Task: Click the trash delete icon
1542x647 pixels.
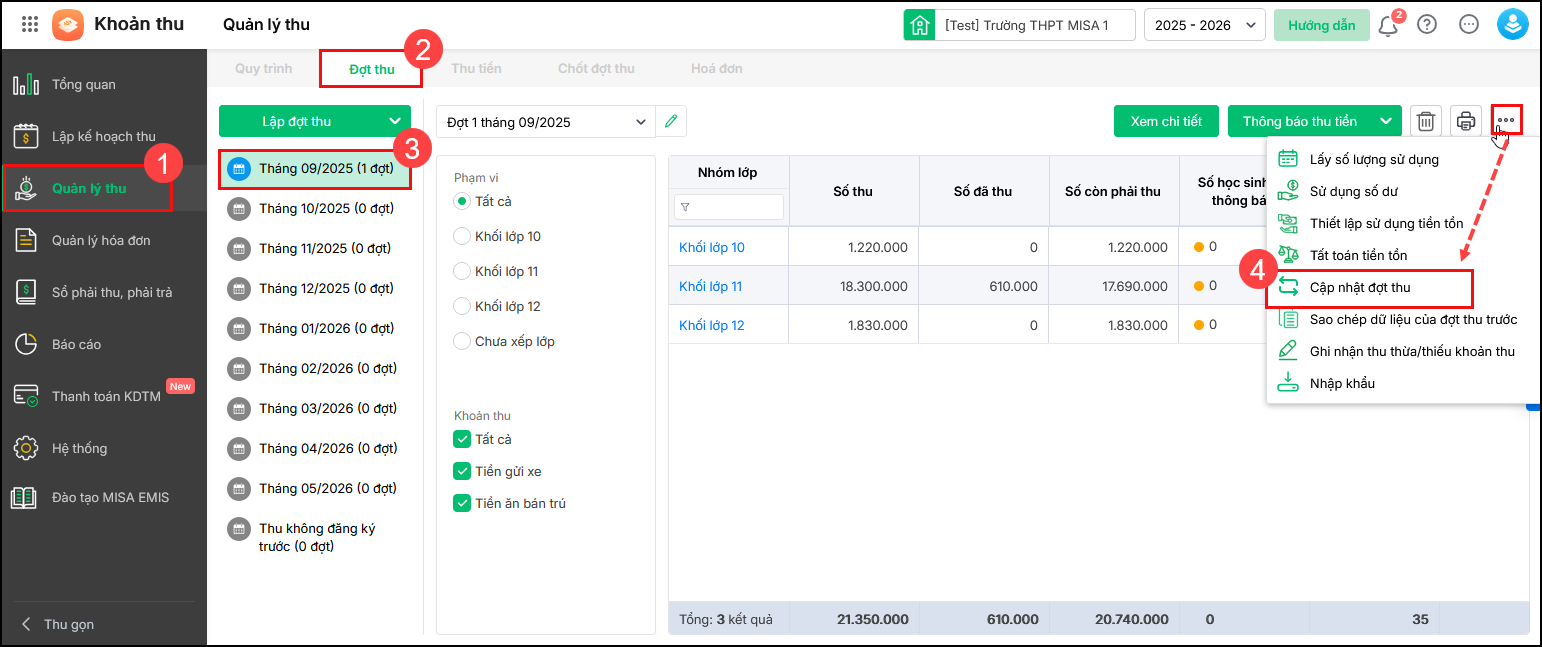Action: (x=1425, y=121)
